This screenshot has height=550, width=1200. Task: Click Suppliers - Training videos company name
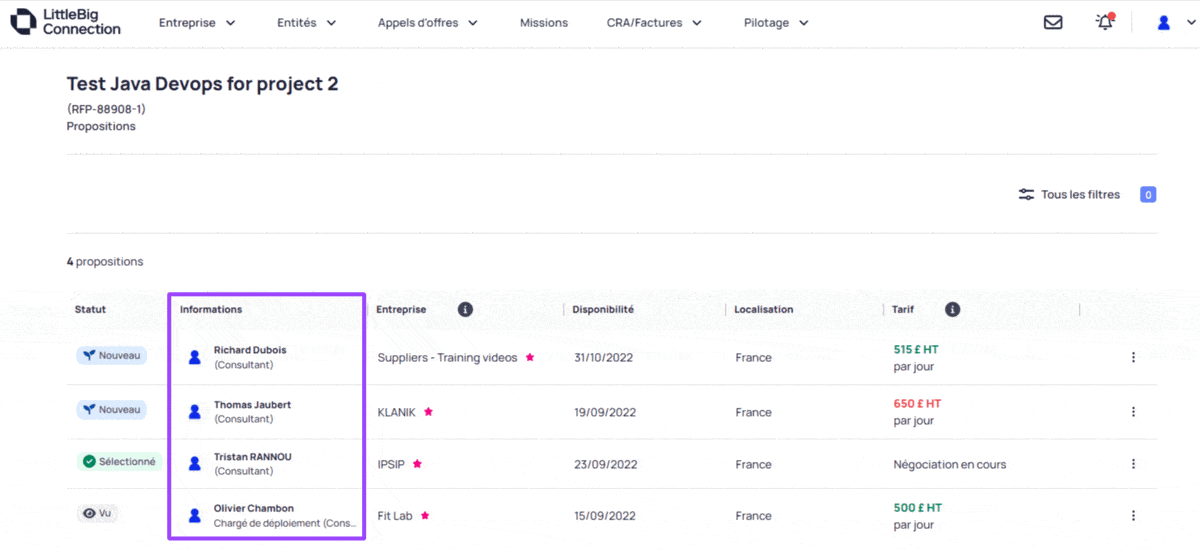[447, 357]
